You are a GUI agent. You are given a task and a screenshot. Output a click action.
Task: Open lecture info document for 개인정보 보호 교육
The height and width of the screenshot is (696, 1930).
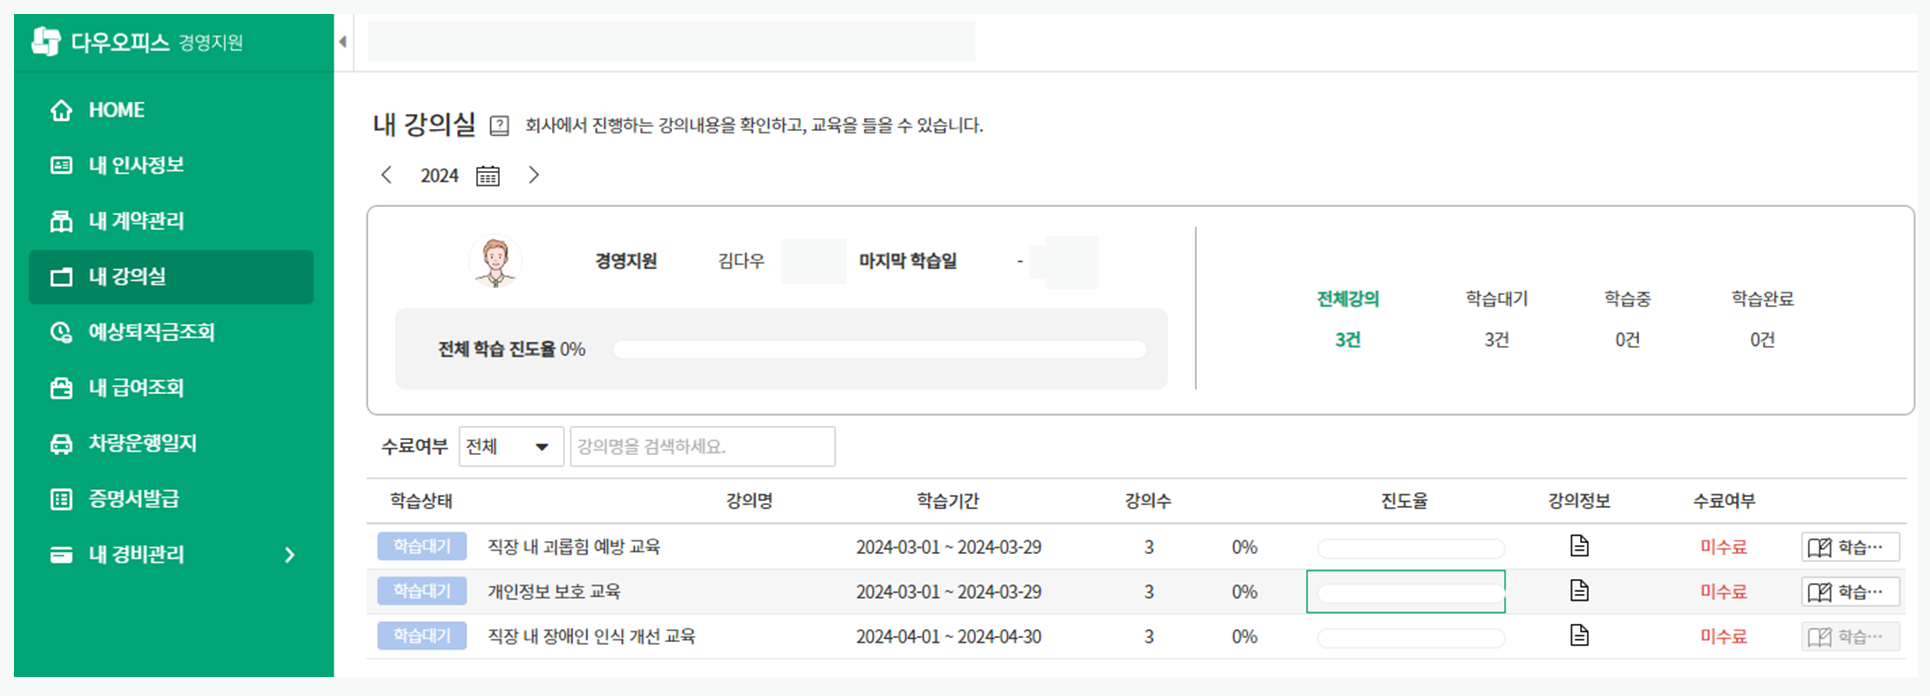(1579, 591)
